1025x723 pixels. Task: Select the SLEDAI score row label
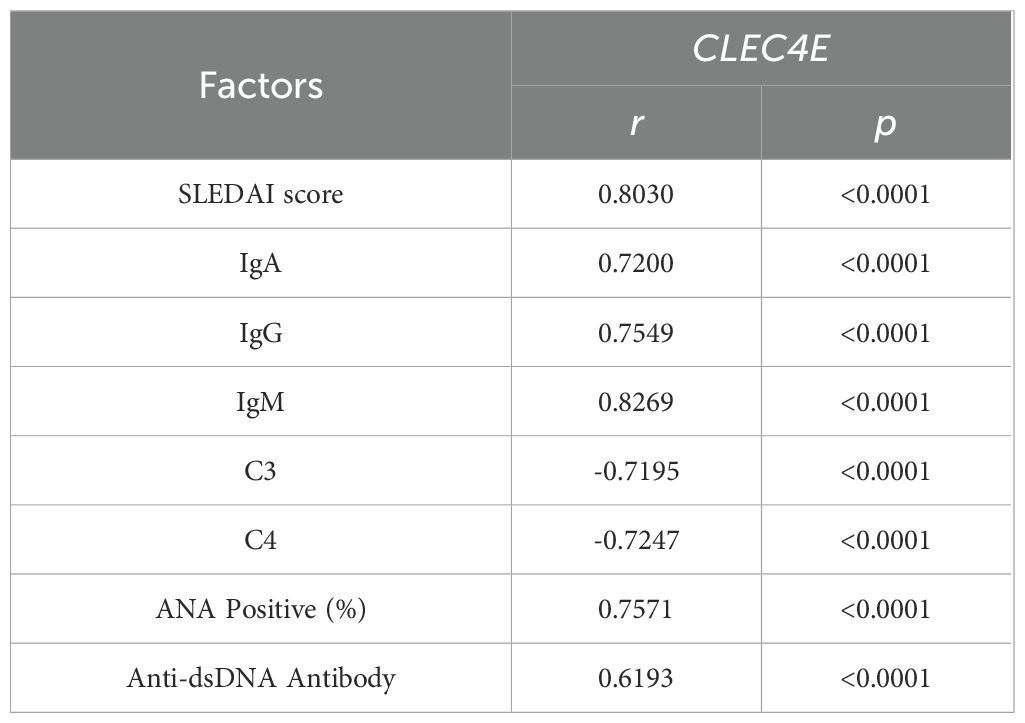tap(261, 194)
